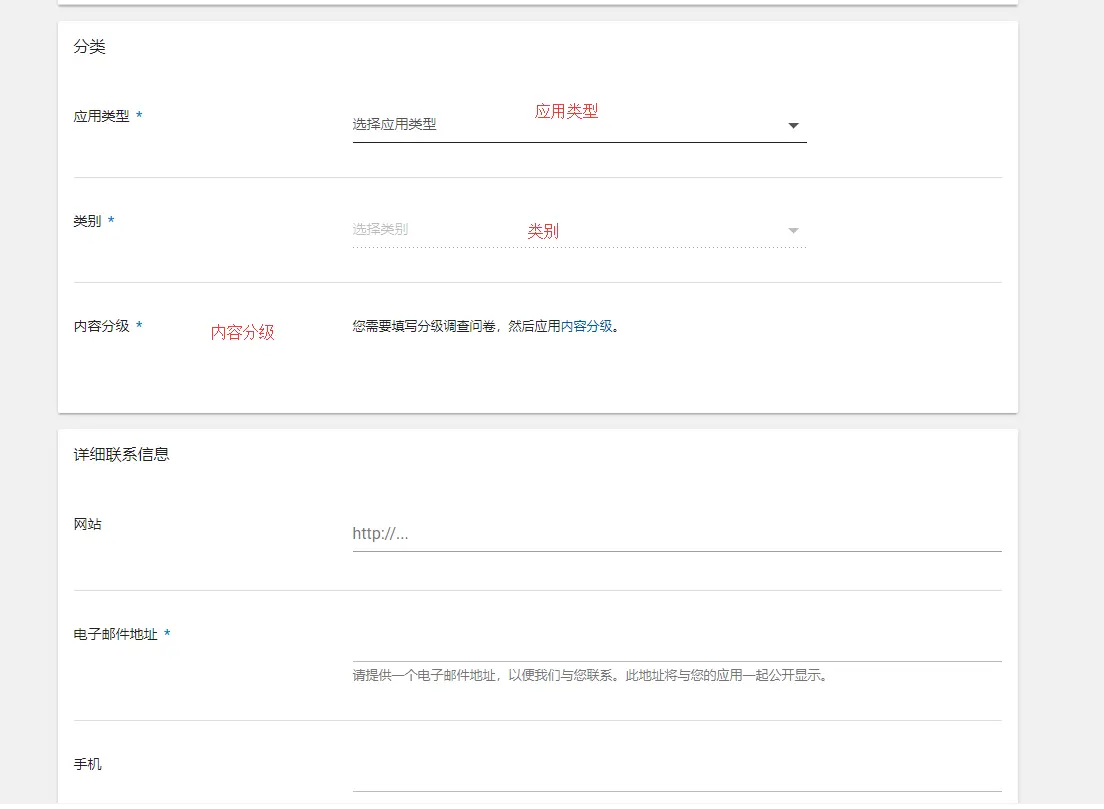Click the red 内容分级 annotation text
Screen dimensions: 1104x809
243,332
